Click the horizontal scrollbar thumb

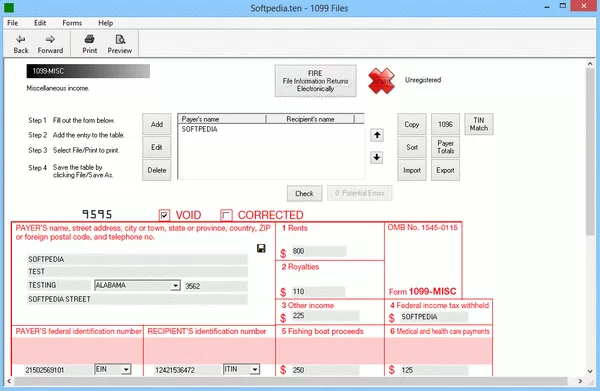(x=291, y=381)
